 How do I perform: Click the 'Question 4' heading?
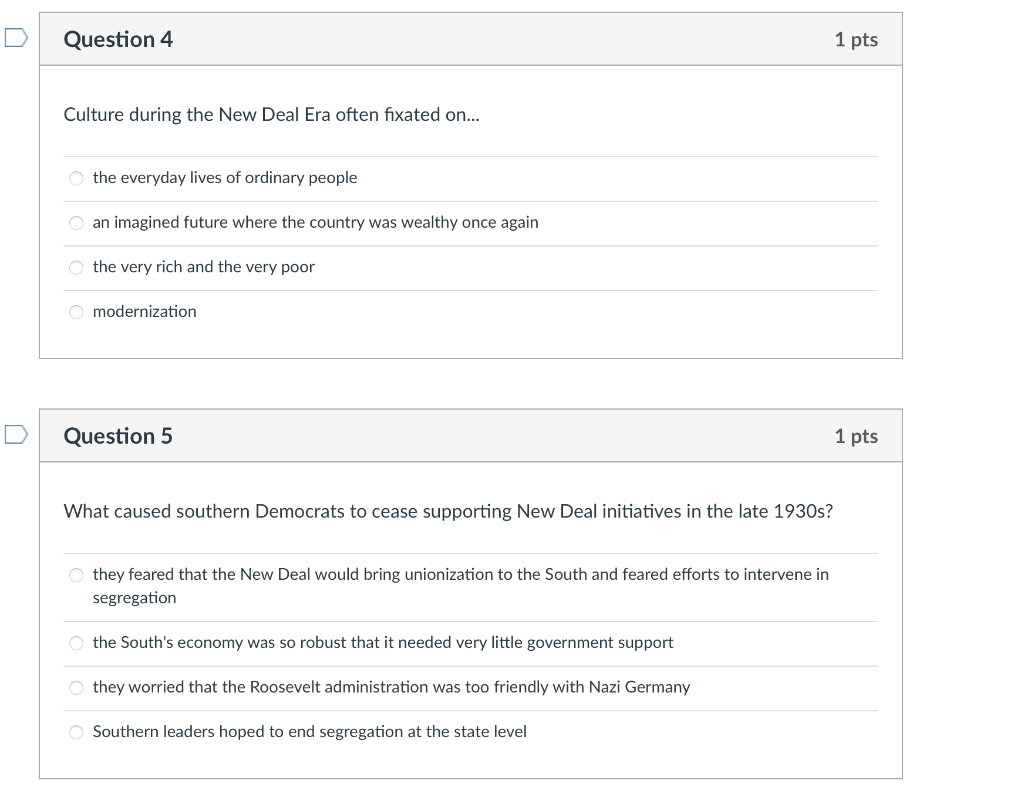pyautogui.click(x=118, y=39)
